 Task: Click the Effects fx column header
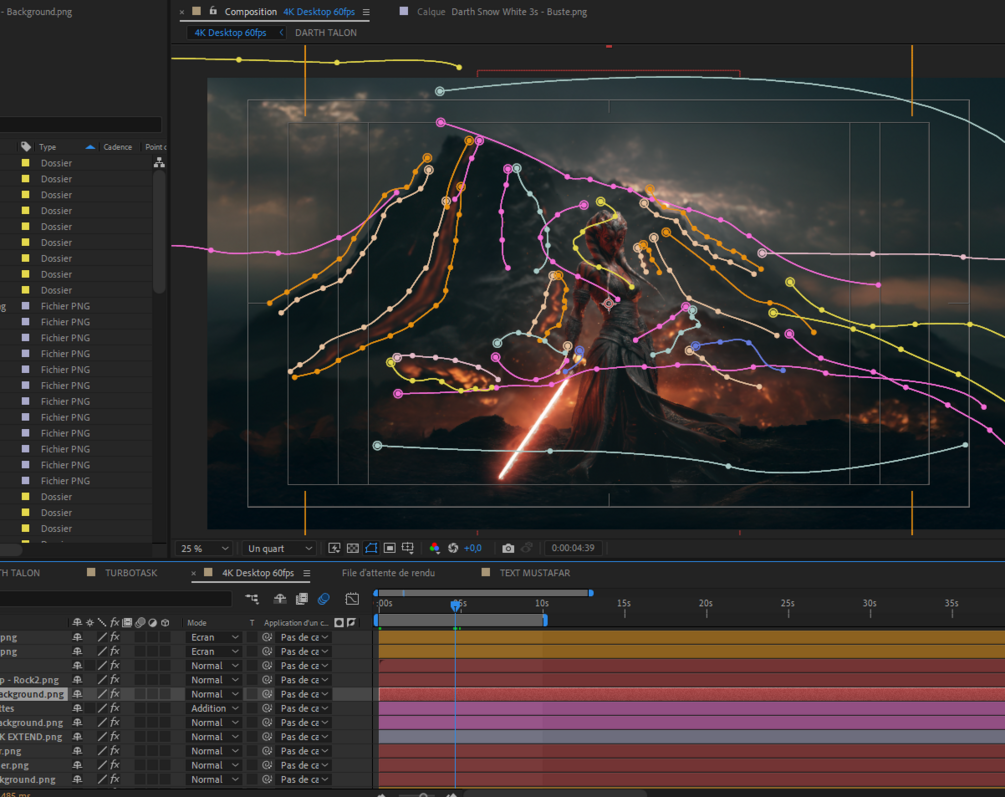115,623
